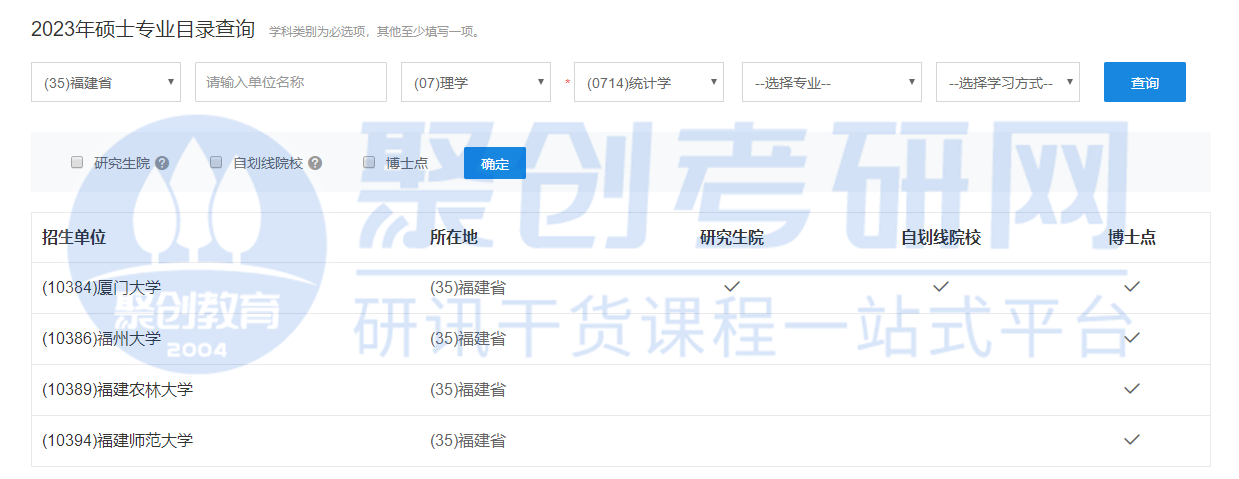The height and width of the screenshot is (479, 1239).
Task: Tick the 研究生院 checkbox
Action: 77,162
